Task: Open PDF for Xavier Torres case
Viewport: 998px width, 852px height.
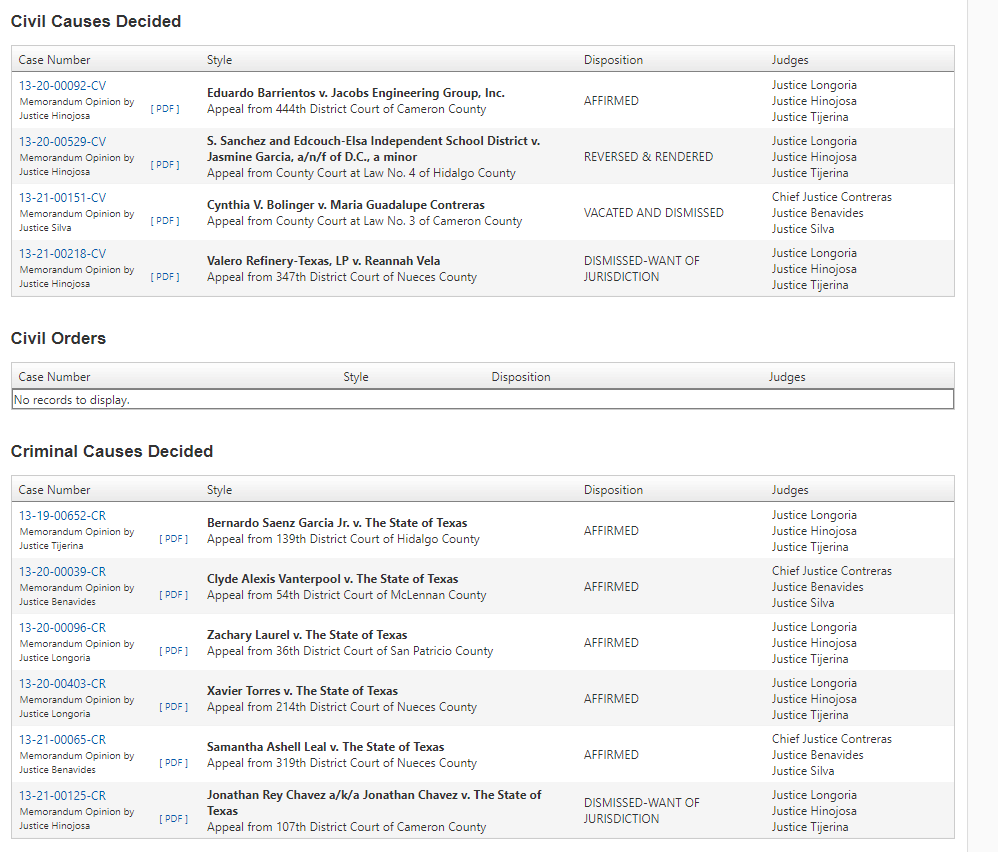Action: coord(173,707)
